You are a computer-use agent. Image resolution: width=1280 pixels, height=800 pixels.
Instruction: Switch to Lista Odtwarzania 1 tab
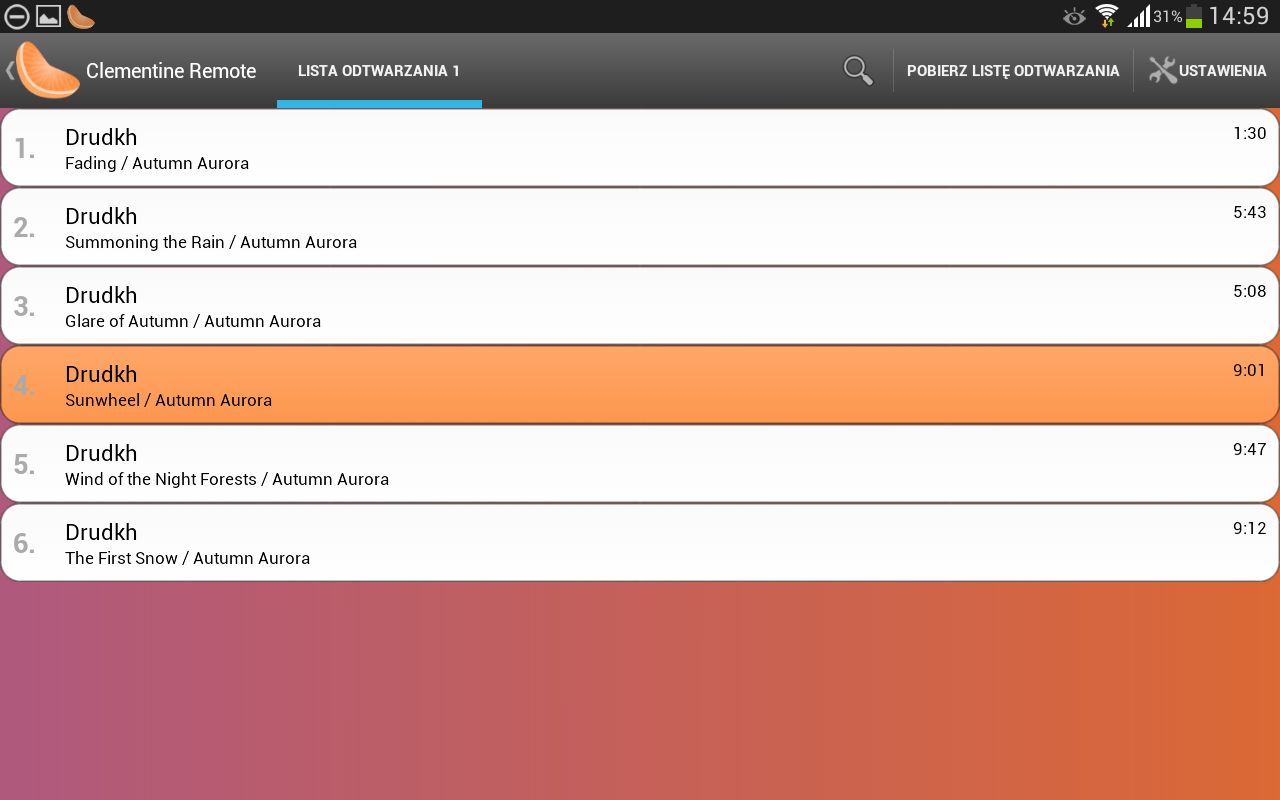tap(379, 71)
